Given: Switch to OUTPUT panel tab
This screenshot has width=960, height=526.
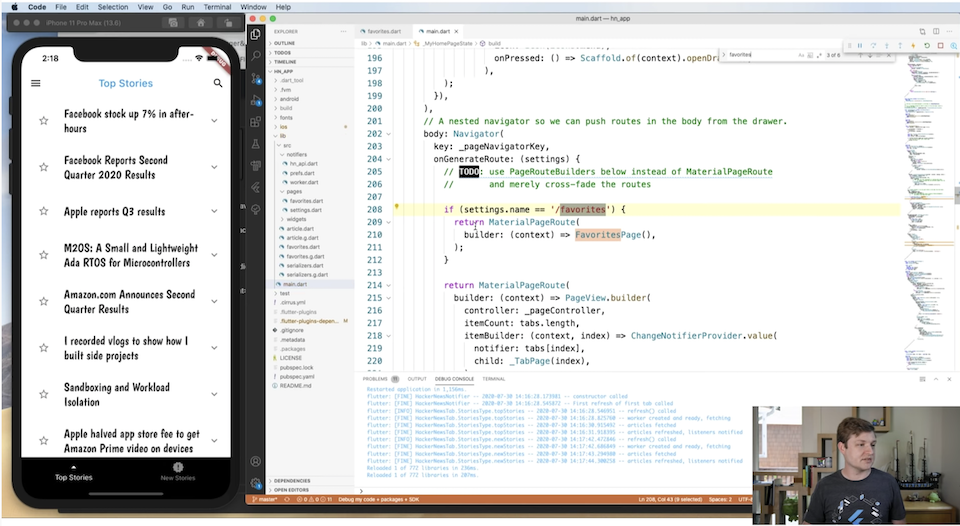Looking at the screenshot, I should tap(417, 379).
